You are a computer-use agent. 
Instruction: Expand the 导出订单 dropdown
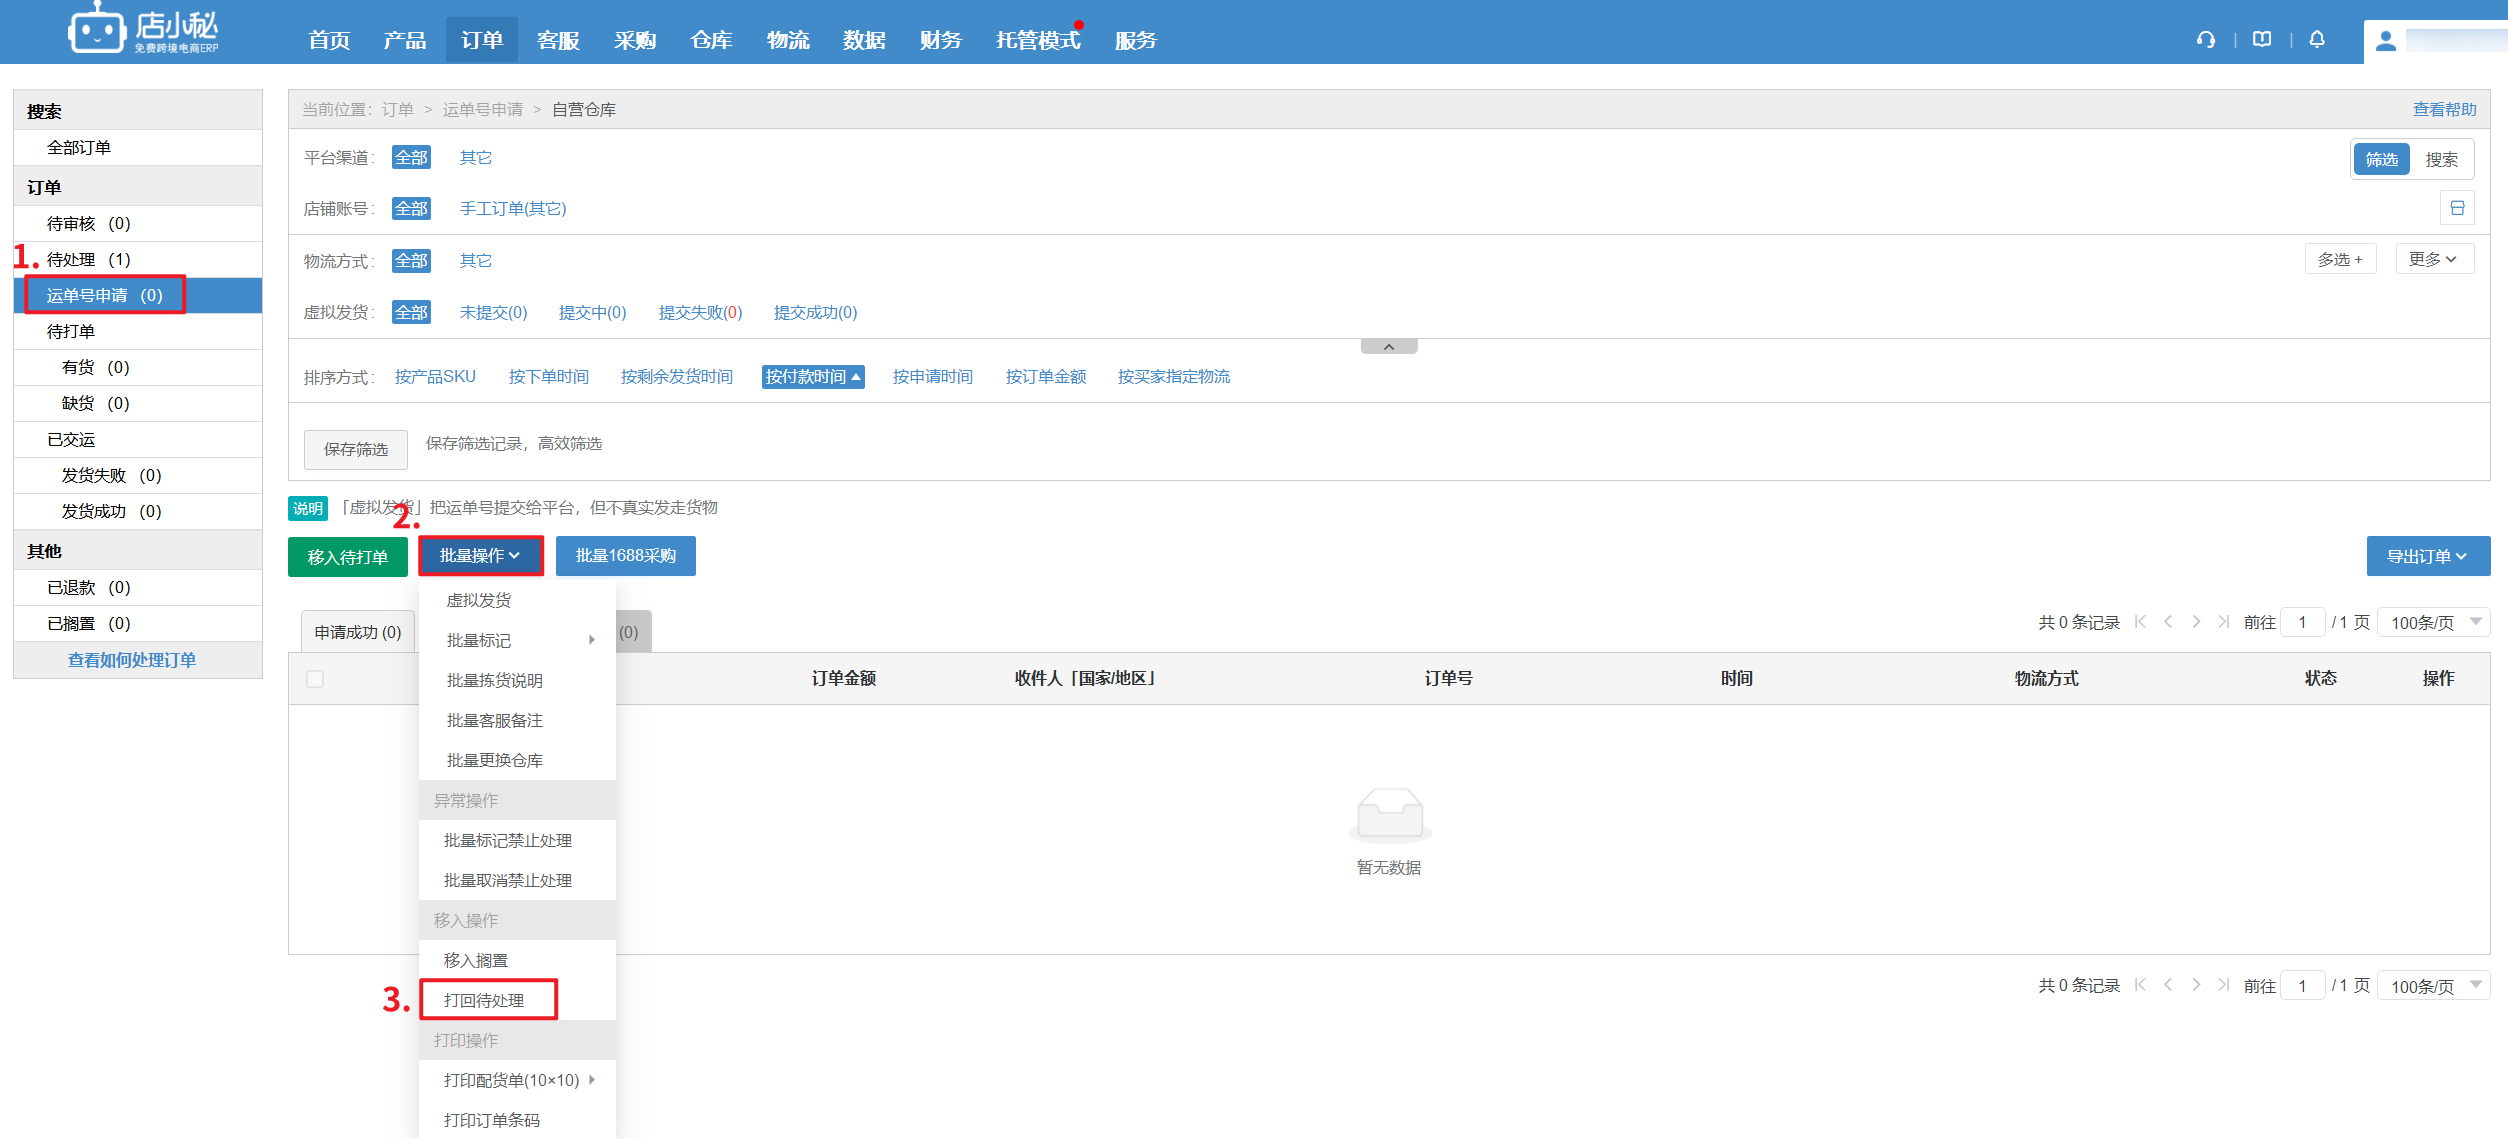[x=2427, y=556]
